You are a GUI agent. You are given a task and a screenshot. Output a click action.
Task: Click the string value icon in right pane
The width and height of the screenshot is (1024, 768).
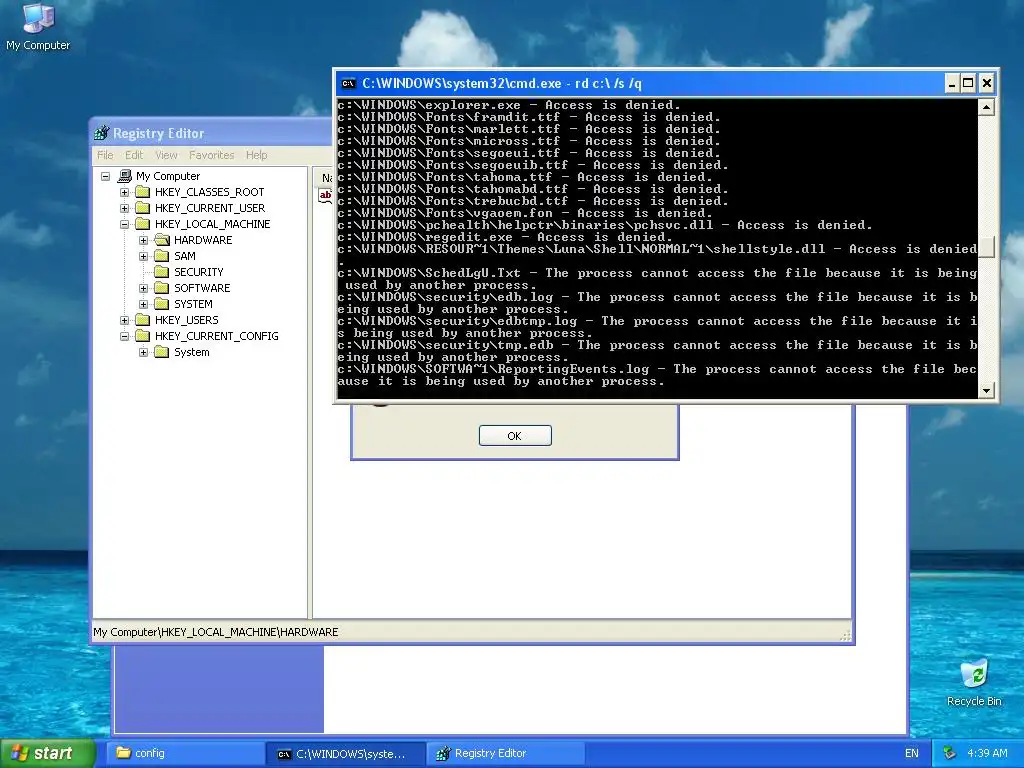[x=325, y=195]
